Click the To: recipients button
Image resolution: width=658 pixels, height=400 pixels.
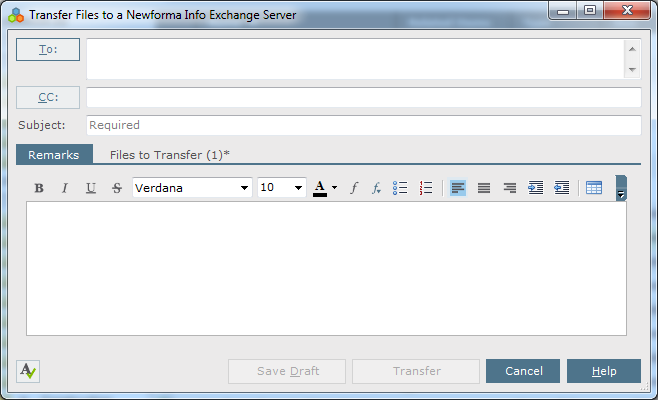point(48,50)
